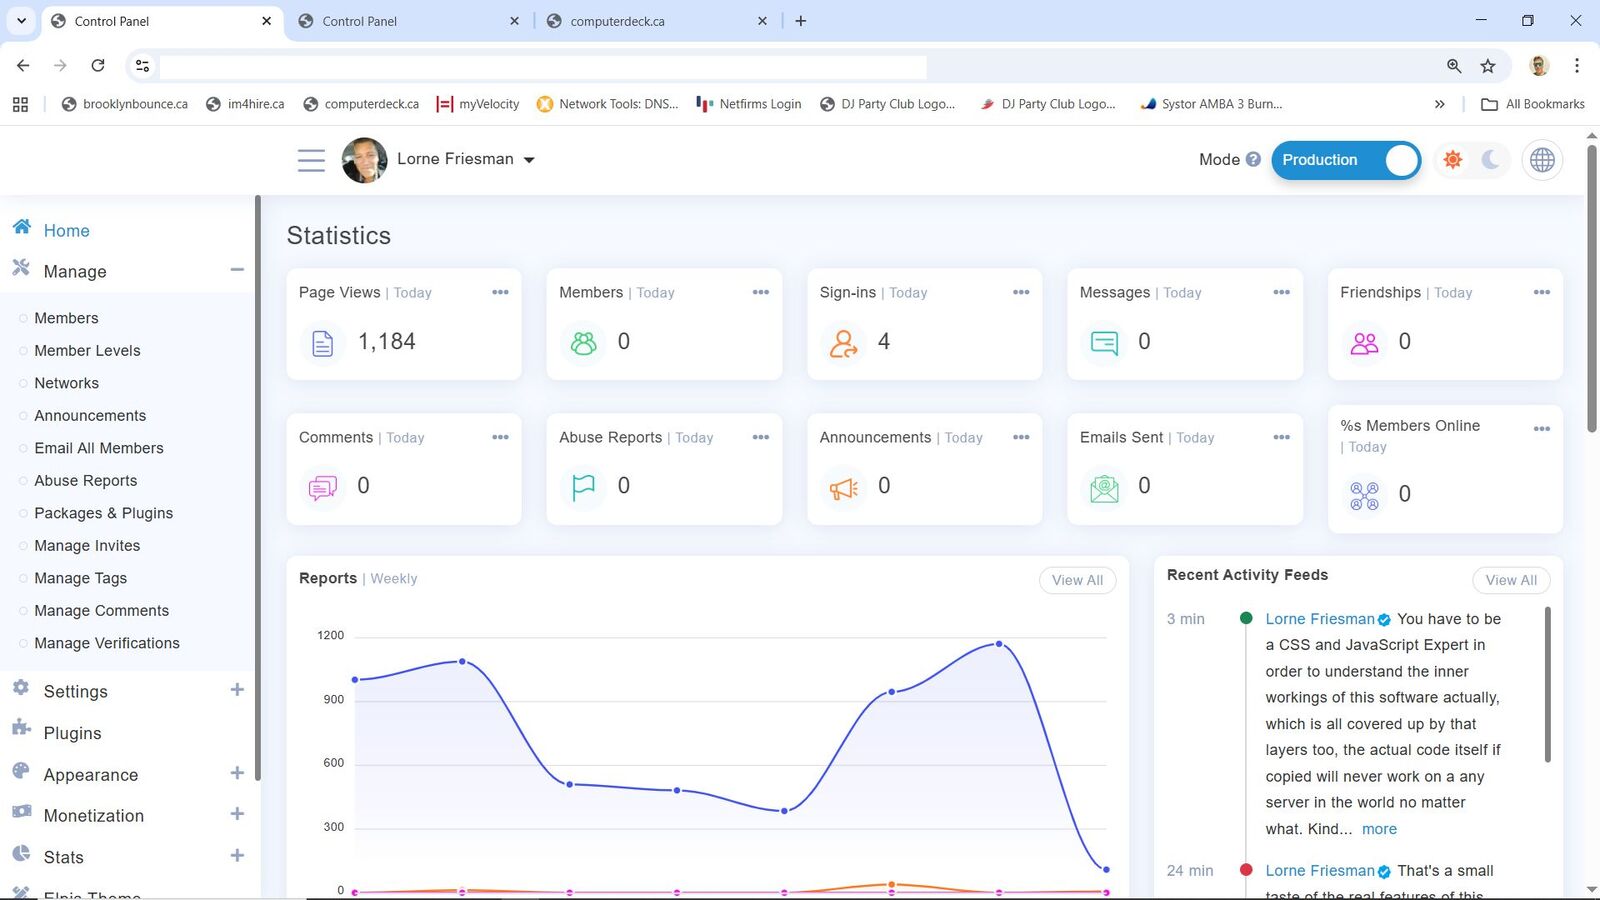The width and height of the screenshot is (1600, 900).
Task: Click the Page Views document icon
Action: point(322,343)
